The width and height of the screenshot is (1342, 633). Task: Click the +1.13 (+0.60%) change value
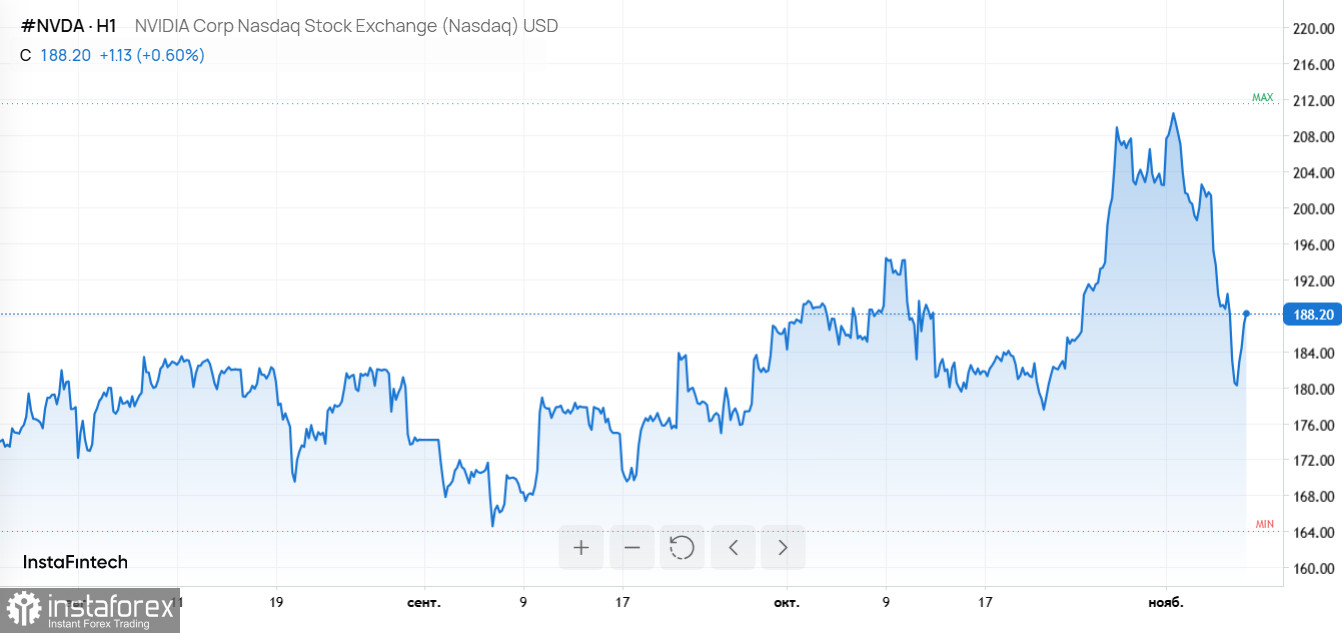coord(152,55)
